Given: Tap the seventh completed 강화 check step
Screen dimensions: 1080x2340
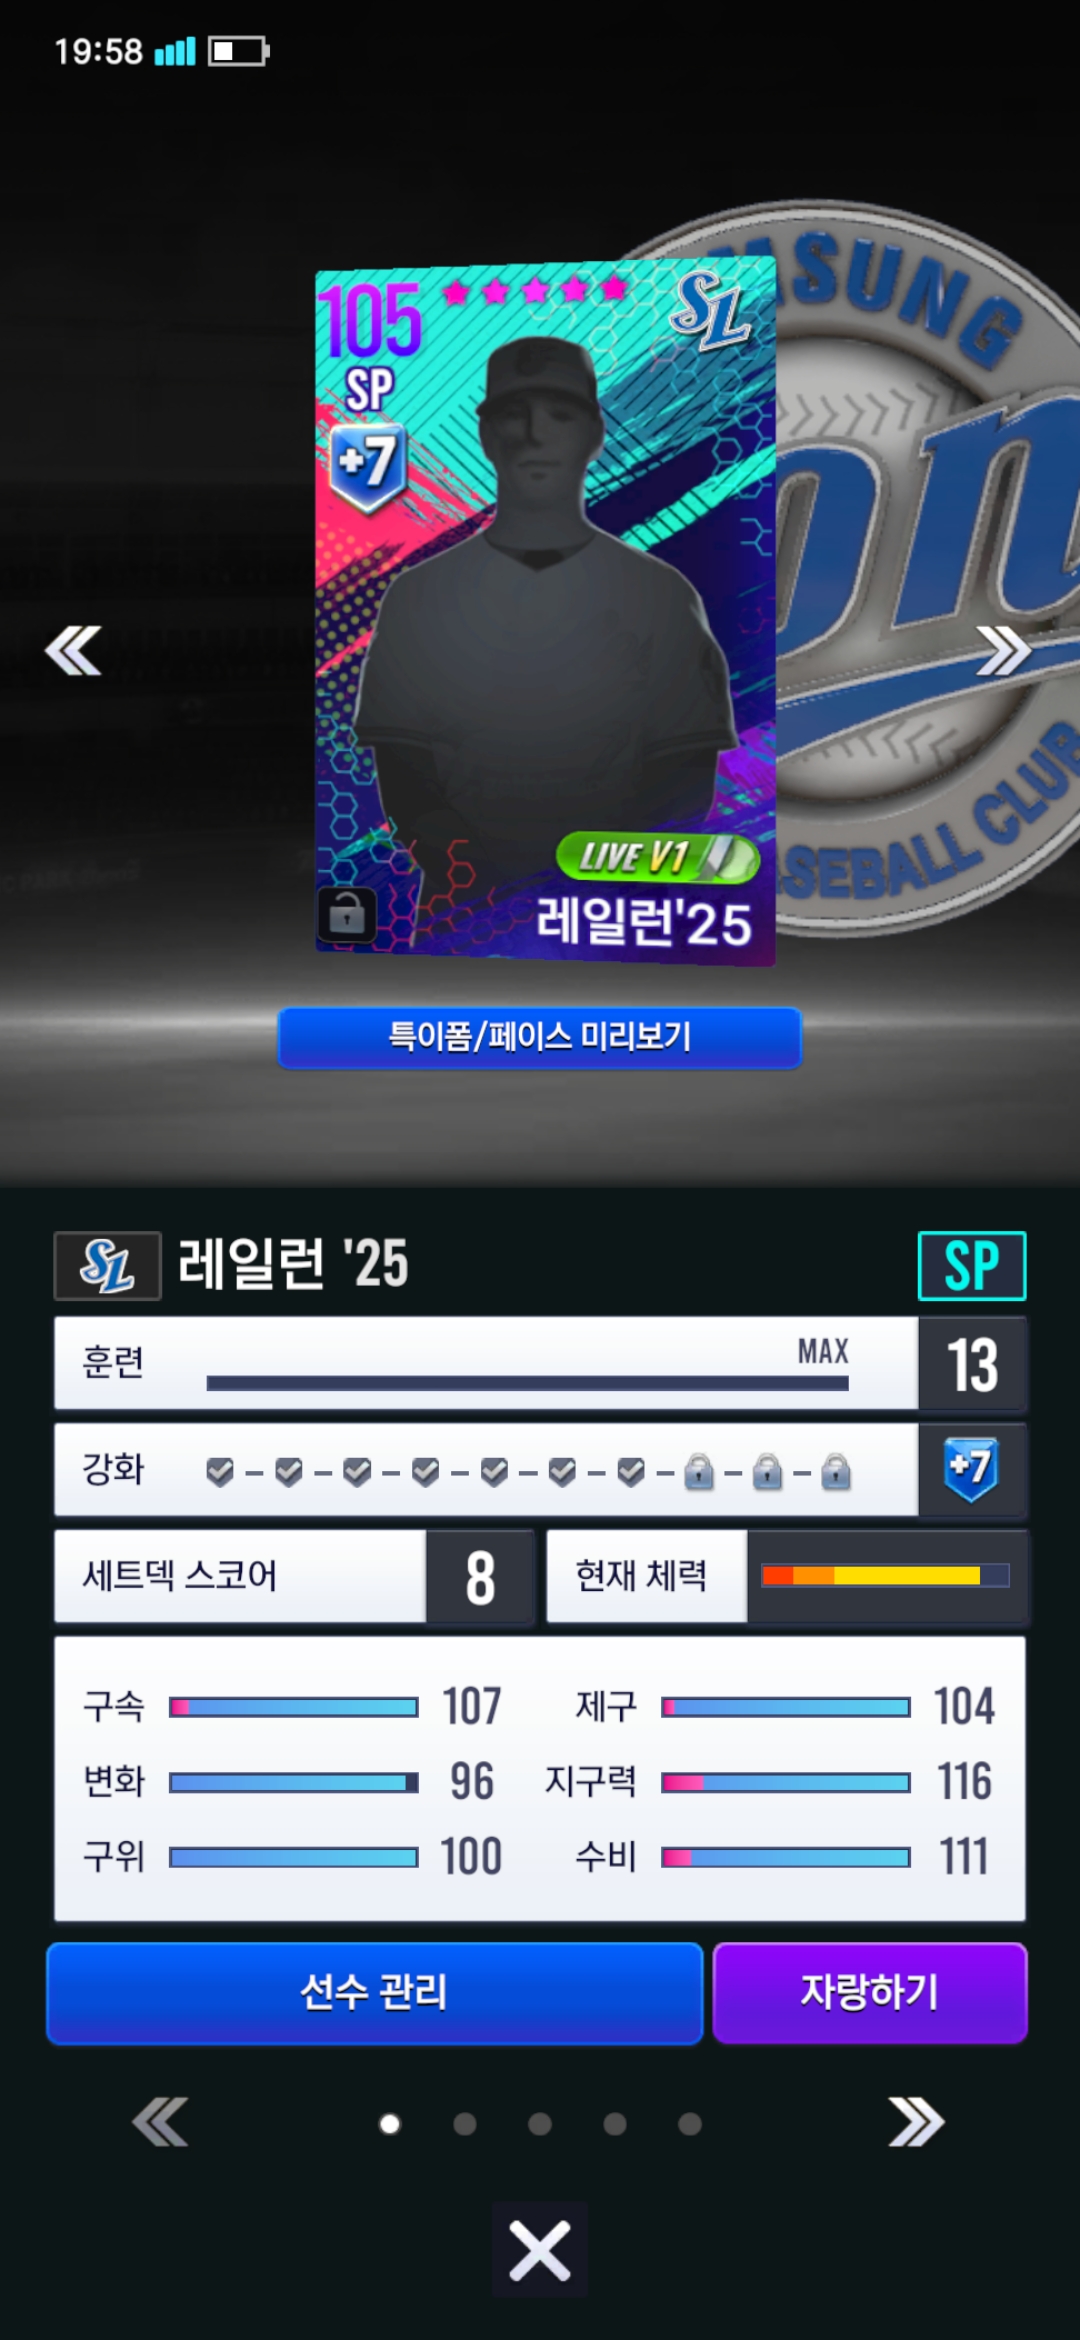Looking at the screenshot, I should (631, 1472).
